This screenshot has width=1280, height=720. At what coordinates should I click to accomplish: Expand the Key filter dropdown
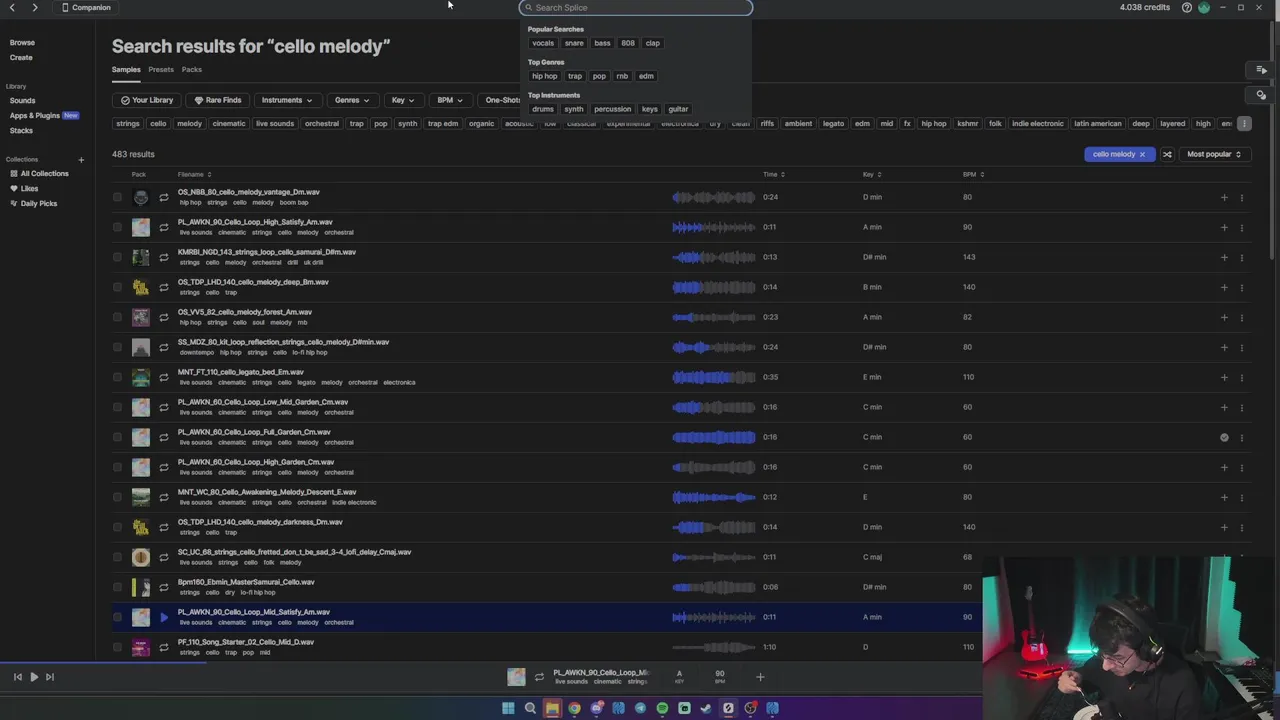pyautogui.click(x=403, y=100)
